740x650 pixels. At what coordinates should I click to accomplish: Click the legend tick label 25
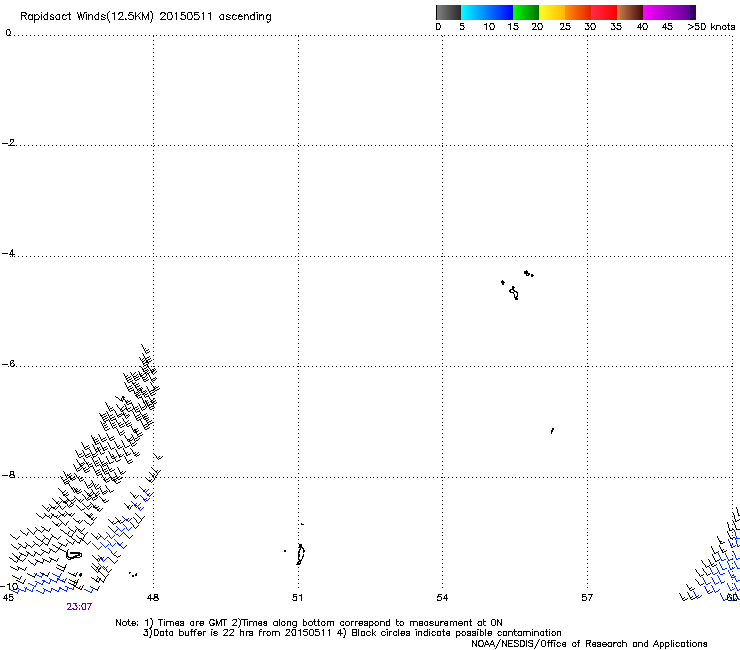click(565, 27)
